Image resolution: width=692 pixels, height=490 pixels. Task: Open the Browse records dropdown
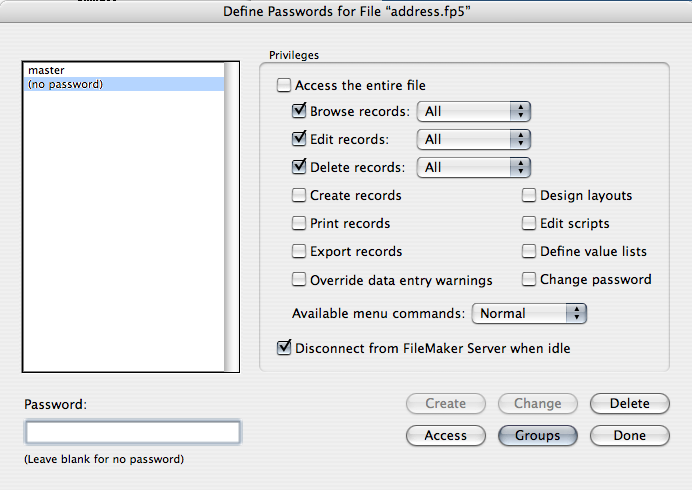[473, 111]
